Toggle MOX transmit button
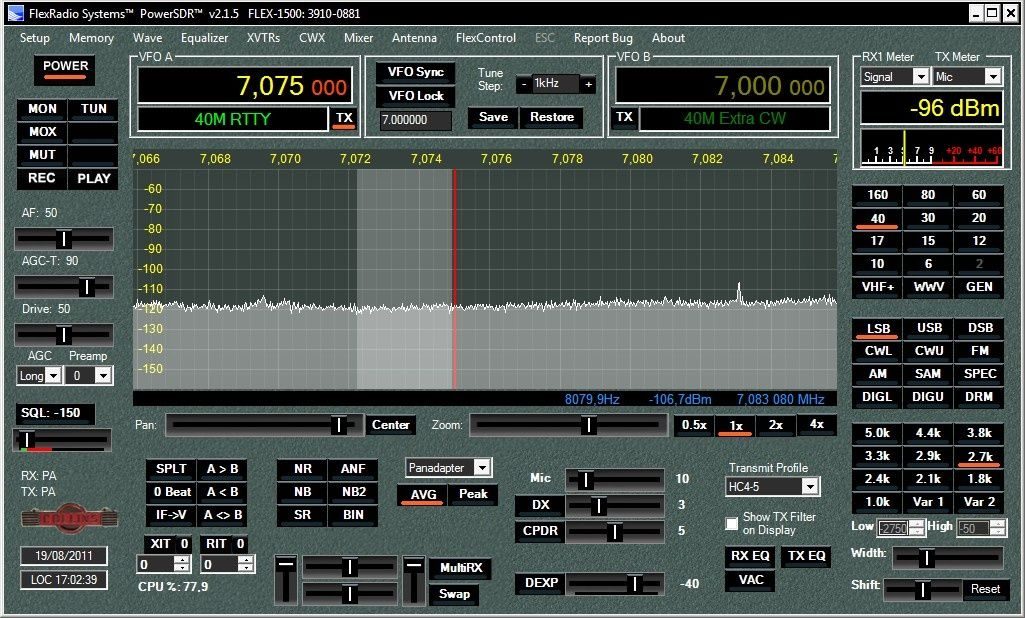Image resolution: width=1025 pixels, height=618 pixels. coord(42,131)
